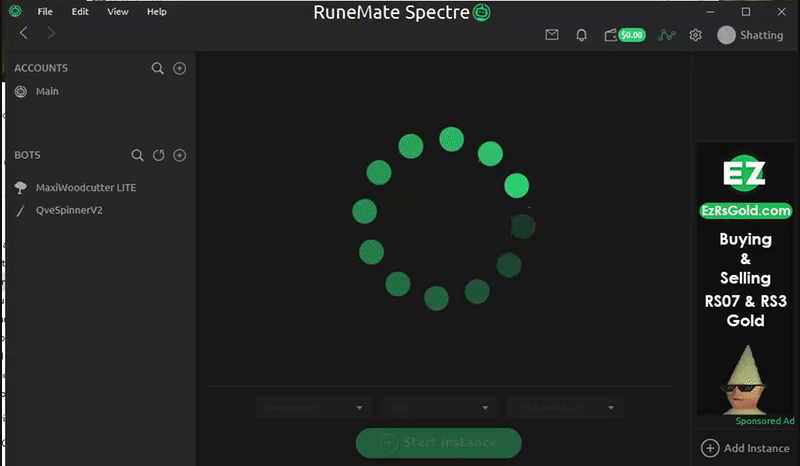The width and height of the screenshot is (800, 466).
Task: Refresh the bots list
Action: click(x=159, y=155)
